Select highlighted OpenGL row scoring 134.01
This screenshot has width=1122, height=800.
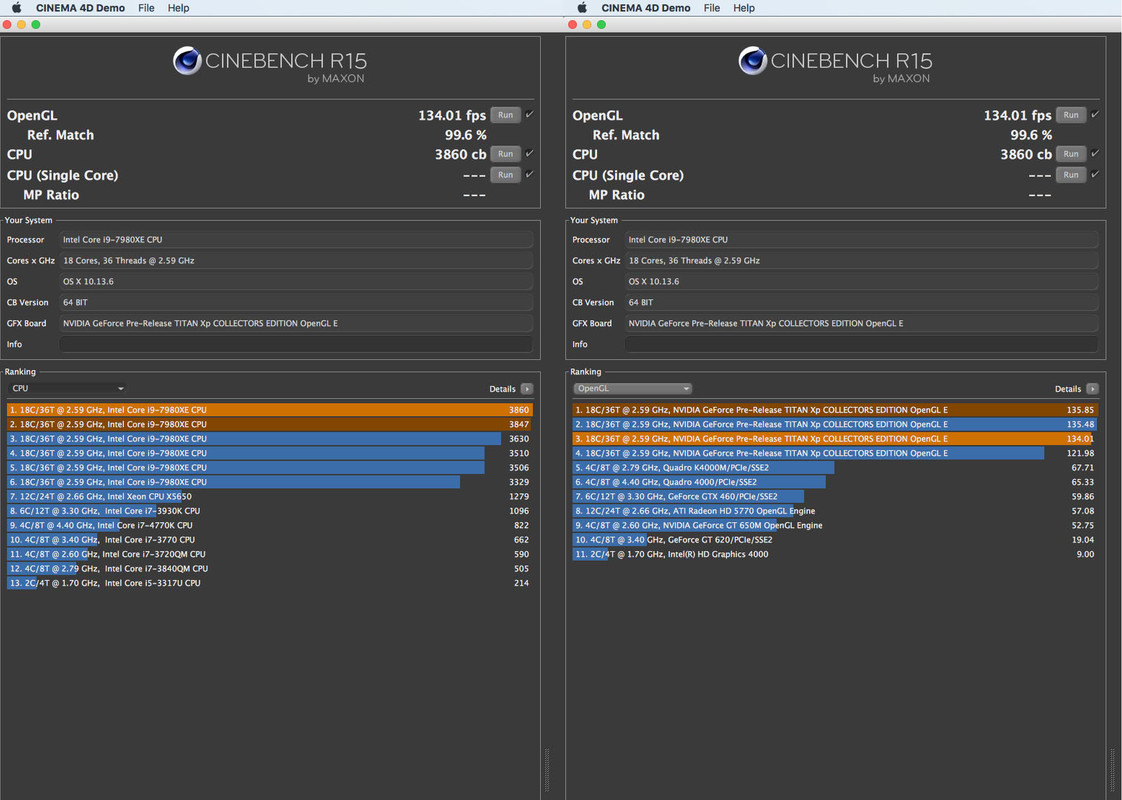[835, 439]
